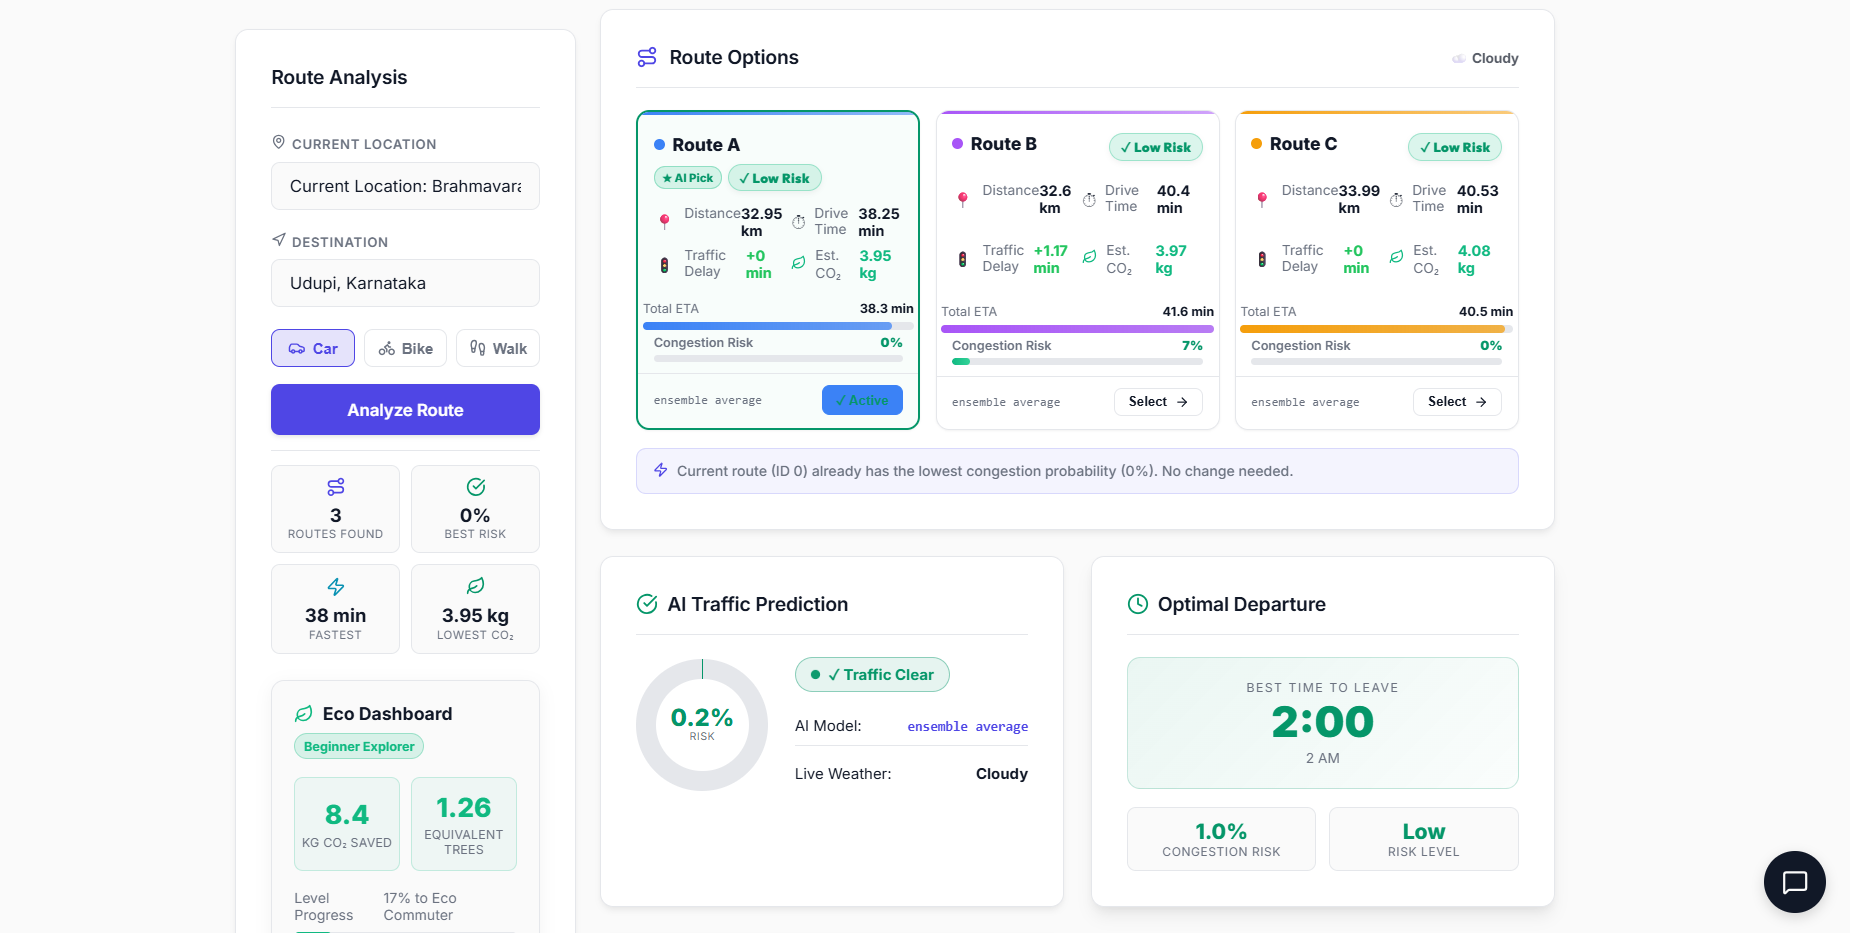
Task: Click Route B's CO₂ leaf icon
Action: pos(1090,257)
